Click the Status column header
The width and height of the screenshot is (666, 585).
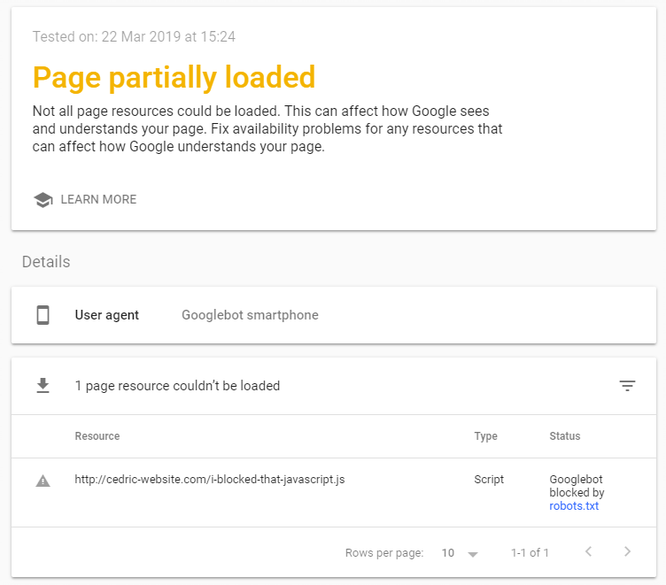pos(564,436)
